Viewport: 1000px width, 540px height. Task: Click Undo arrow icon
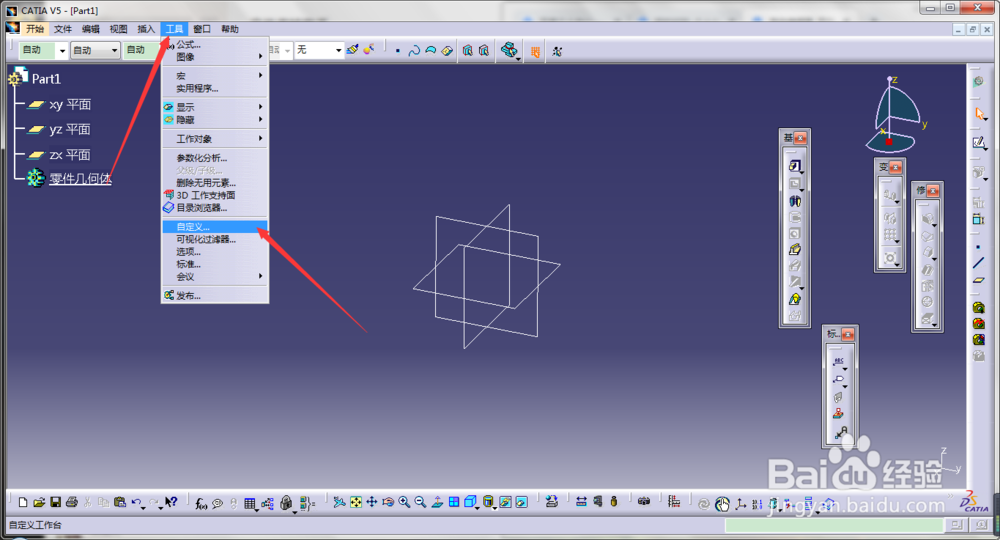point(136,502)
